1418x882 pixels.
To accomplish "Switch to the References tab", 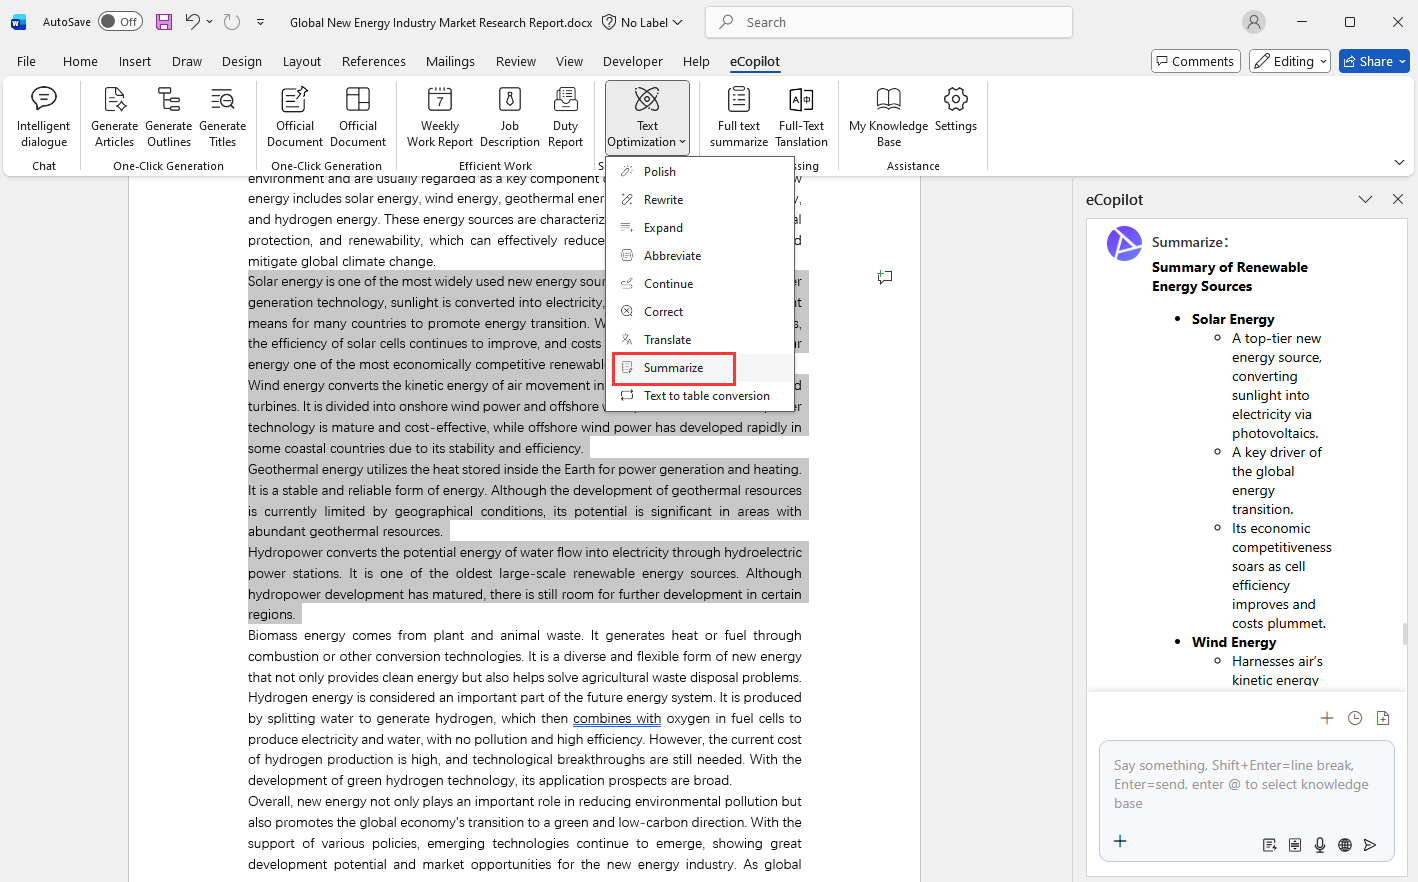I will click(373, 61).
